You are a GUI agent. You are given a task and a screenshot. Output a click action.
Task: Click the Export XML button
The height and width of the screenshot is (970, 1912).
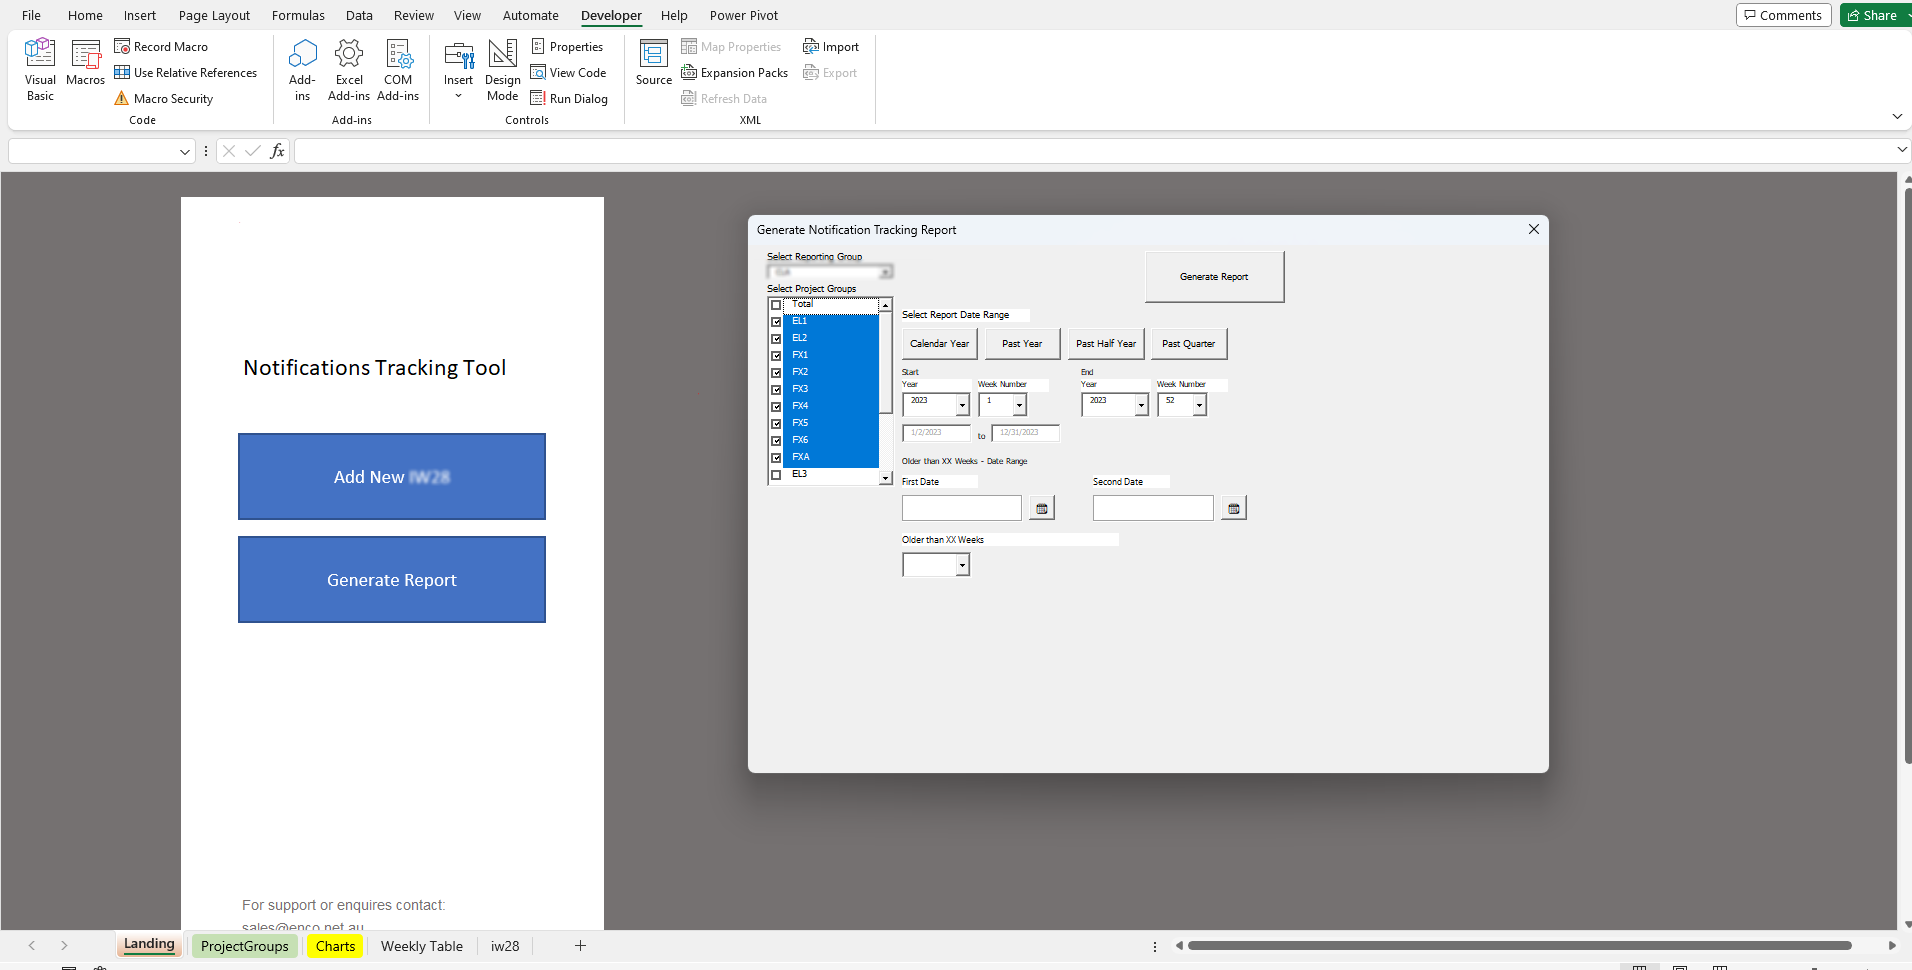pos(830,73)
